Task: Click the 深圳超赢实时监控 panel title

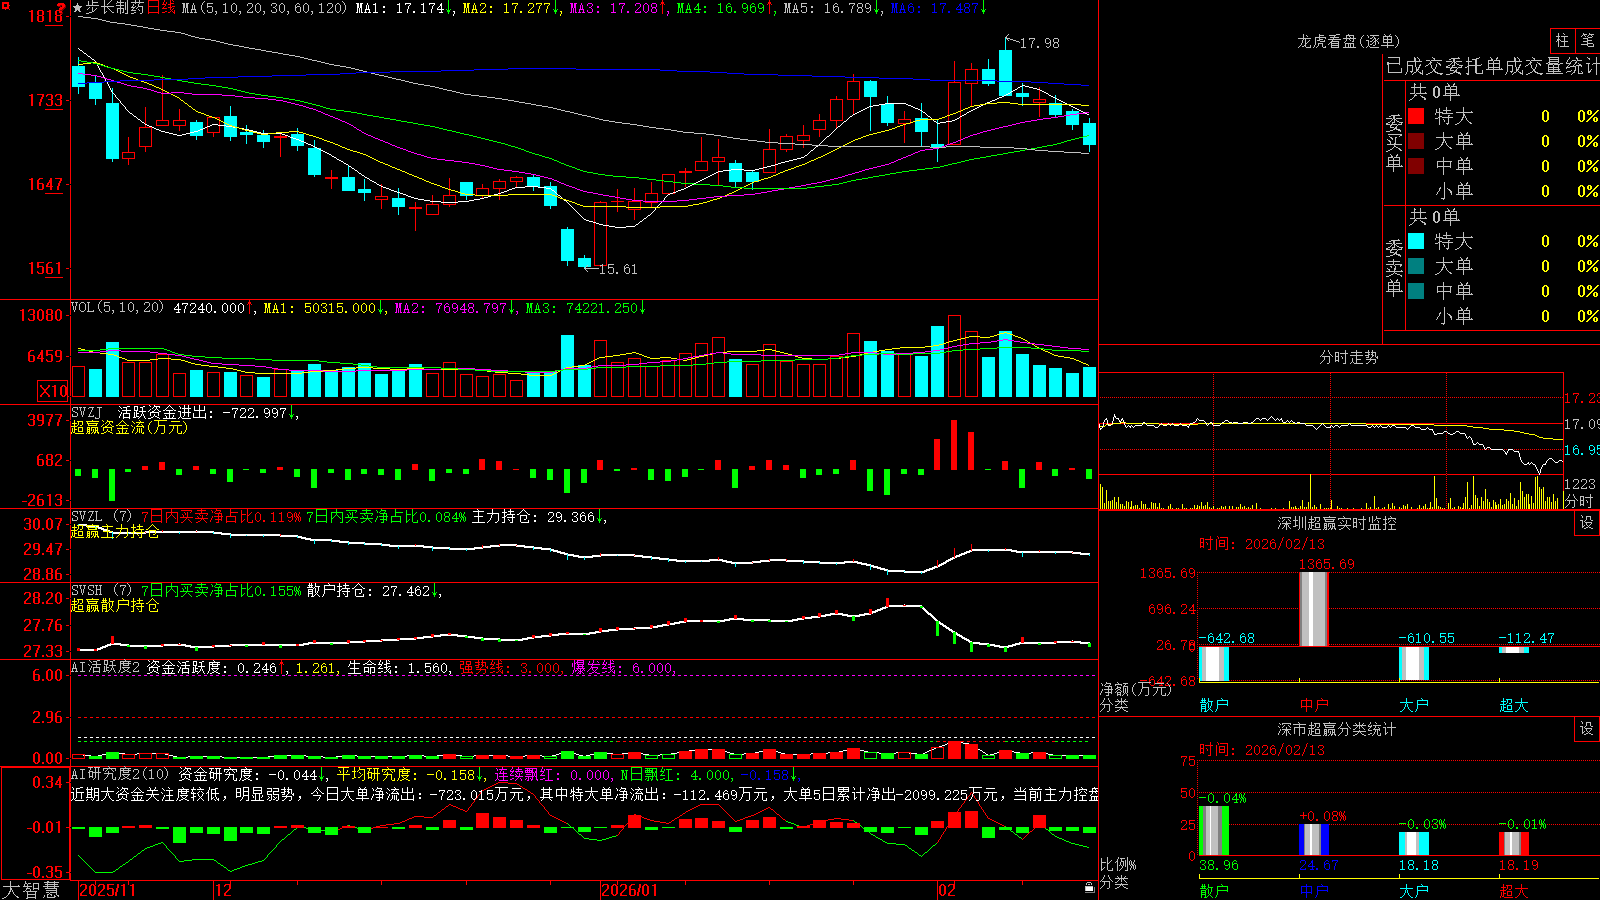Action: tap(1337, 523)
